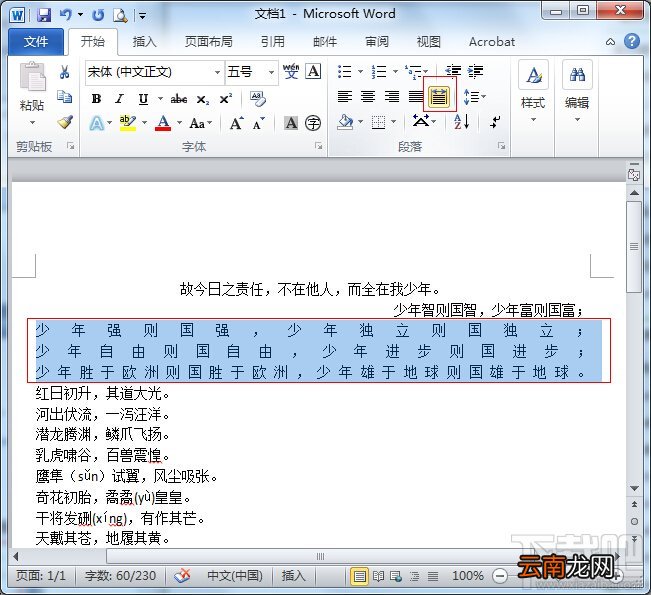Click the zoom out minus button
This screenshot has width=651, height=595.
(x=500, y=575)
